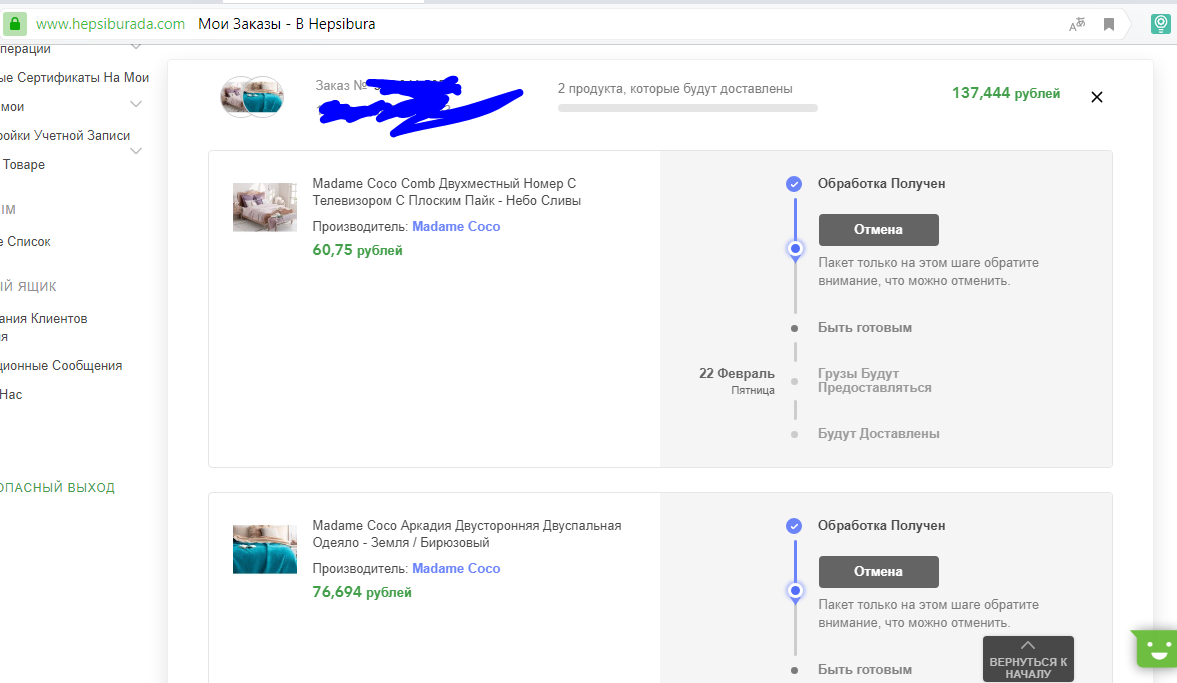Viewport: 1177px width, 683px height.
Task: Open the 'Список' sidebar item
Action: coord(26,242)
